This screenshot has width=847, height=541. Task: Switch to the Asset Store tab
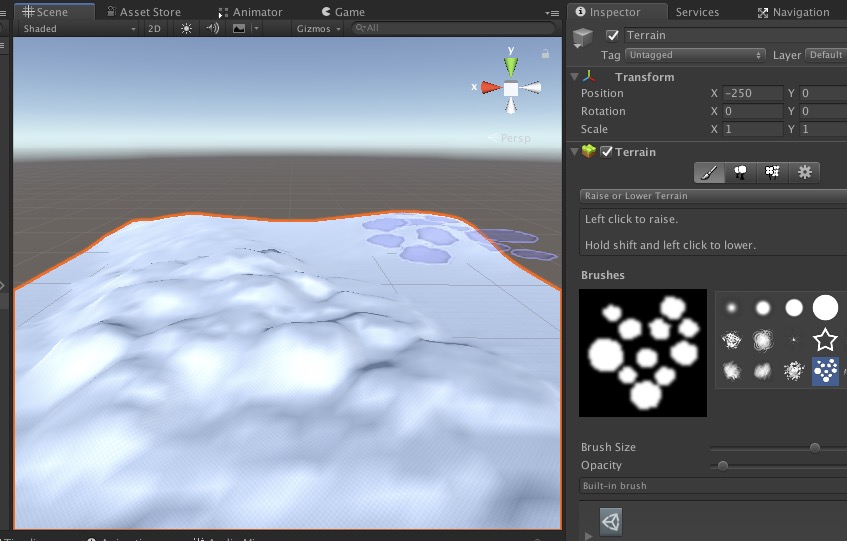click(144, 12)
